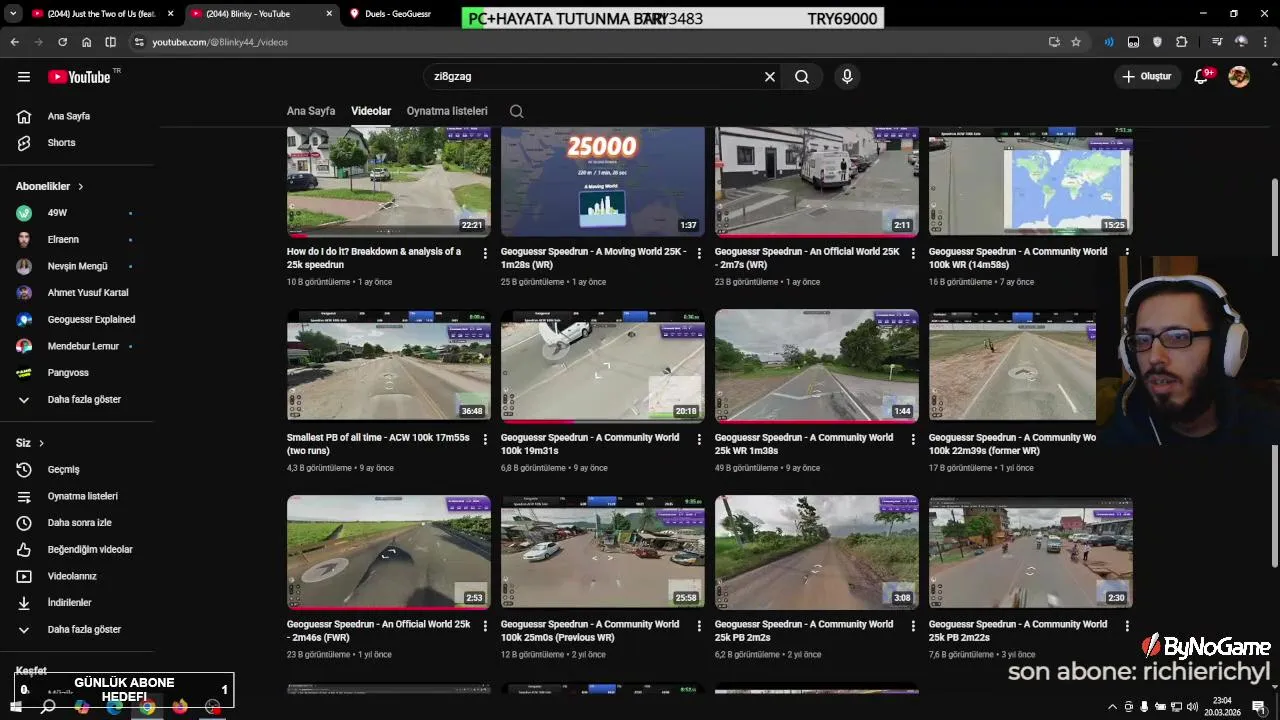Open the taskbar search icon

(48, 707)
